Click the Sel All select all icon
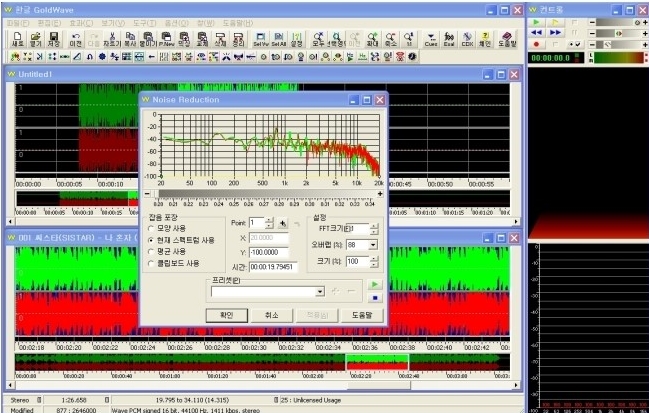This screenshot has height=413, width=649. coord(279,39)
